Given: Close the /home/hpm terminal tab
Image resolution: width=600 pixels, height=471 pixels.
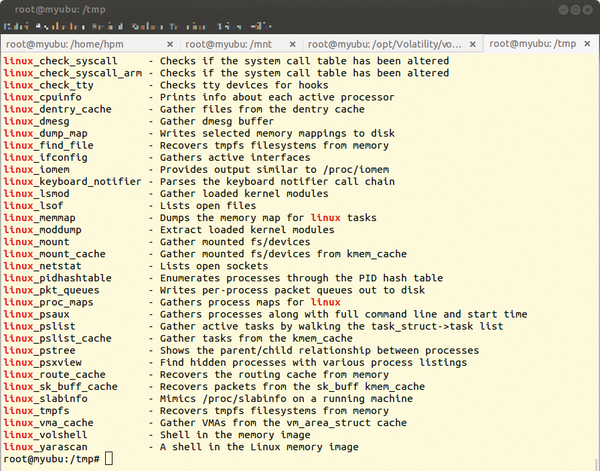Looking at the screenshot, I should (x=170, y=44).
